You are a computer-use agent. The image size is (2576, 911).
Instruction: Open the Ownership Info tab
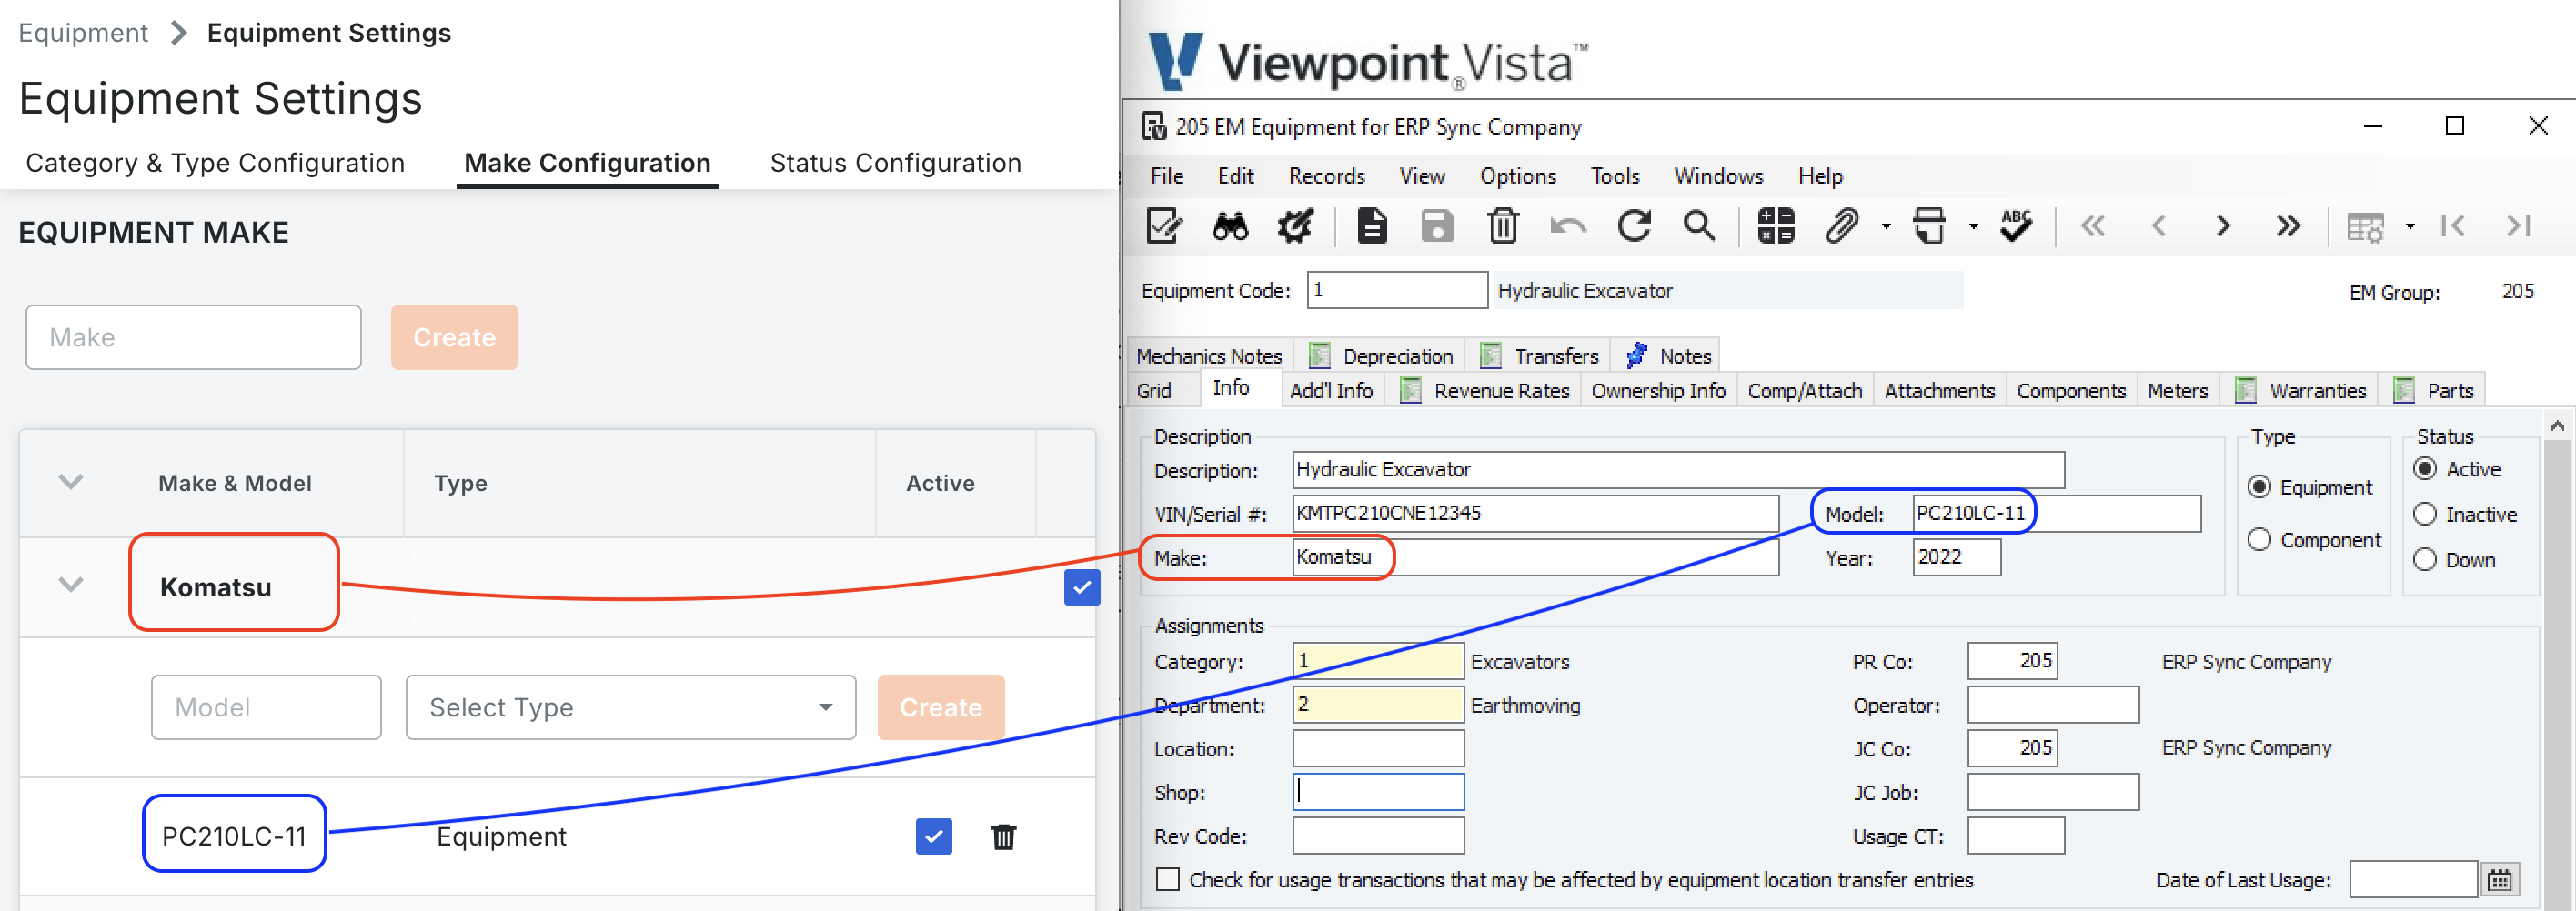click(x=1658, y=391)
